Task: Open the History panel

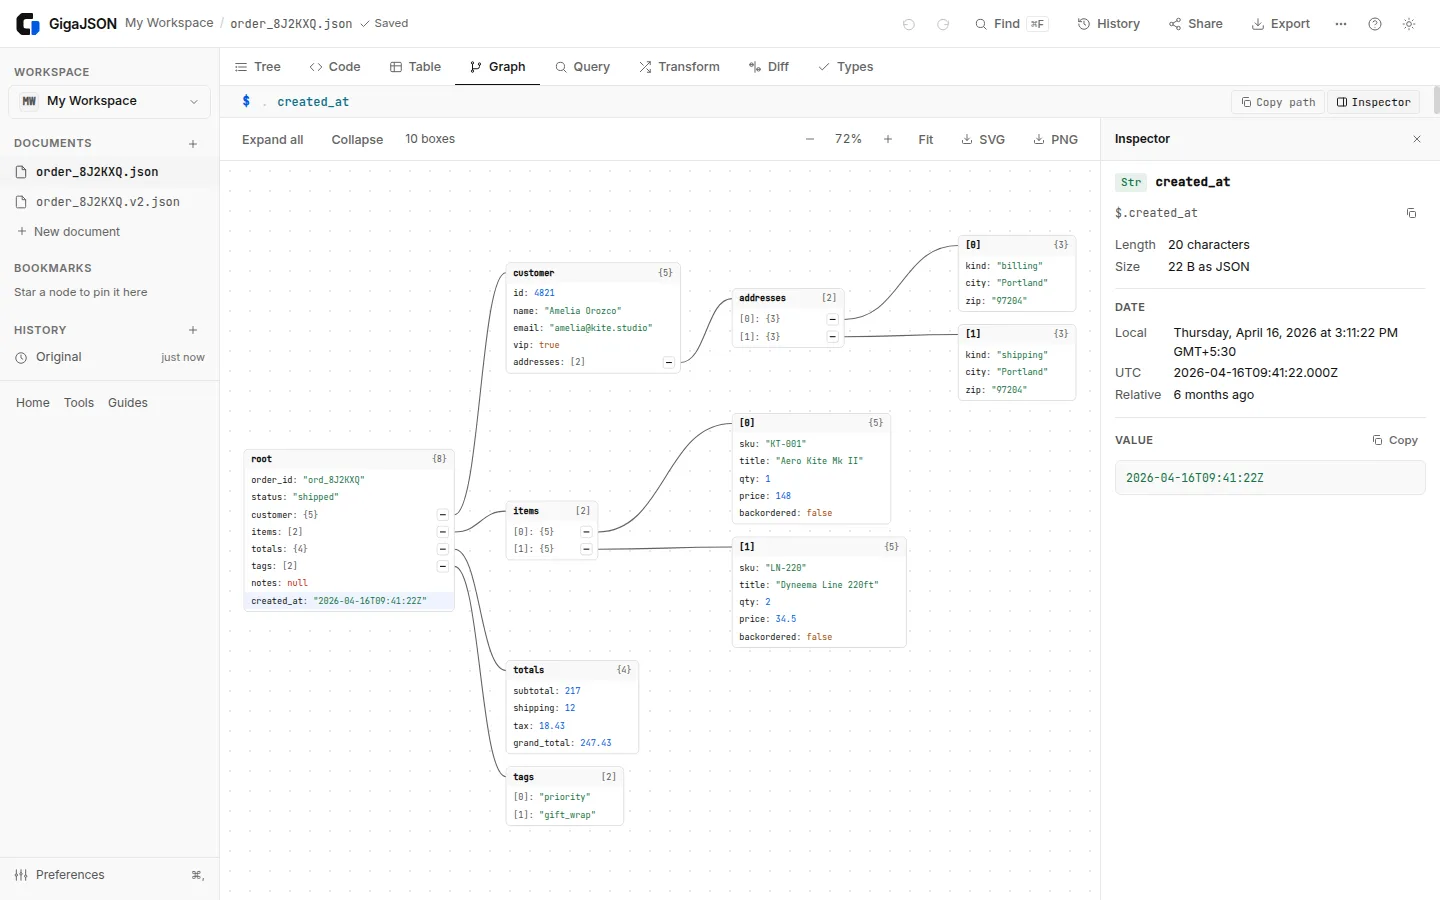Action: point(1109,24)
